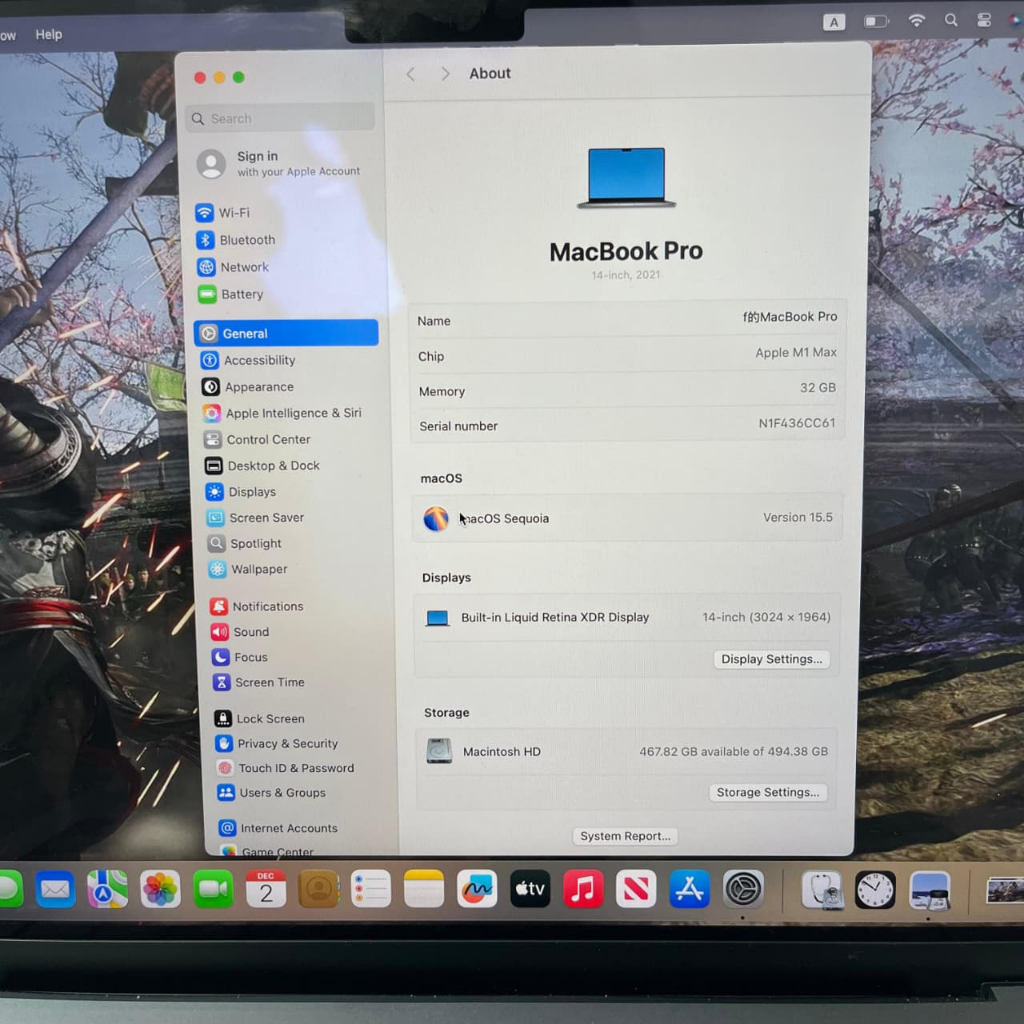The height and width of the screenshot is (1024, 1024).
Task: Select Control Center in sidebar
Action: pos(267,439)
